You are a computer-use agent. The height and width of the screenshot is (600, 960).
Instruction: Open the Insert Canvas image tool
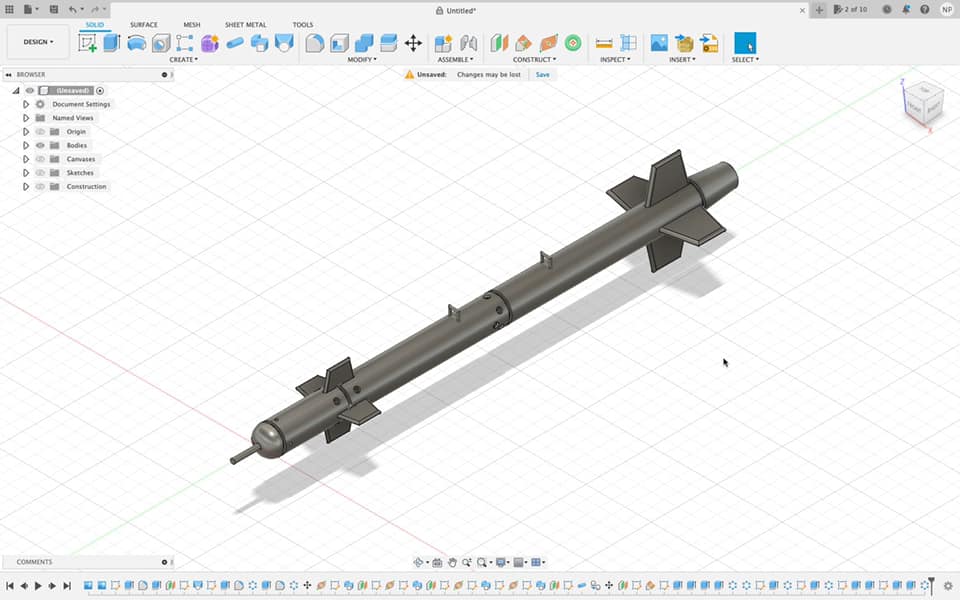(x=659, y=43)
